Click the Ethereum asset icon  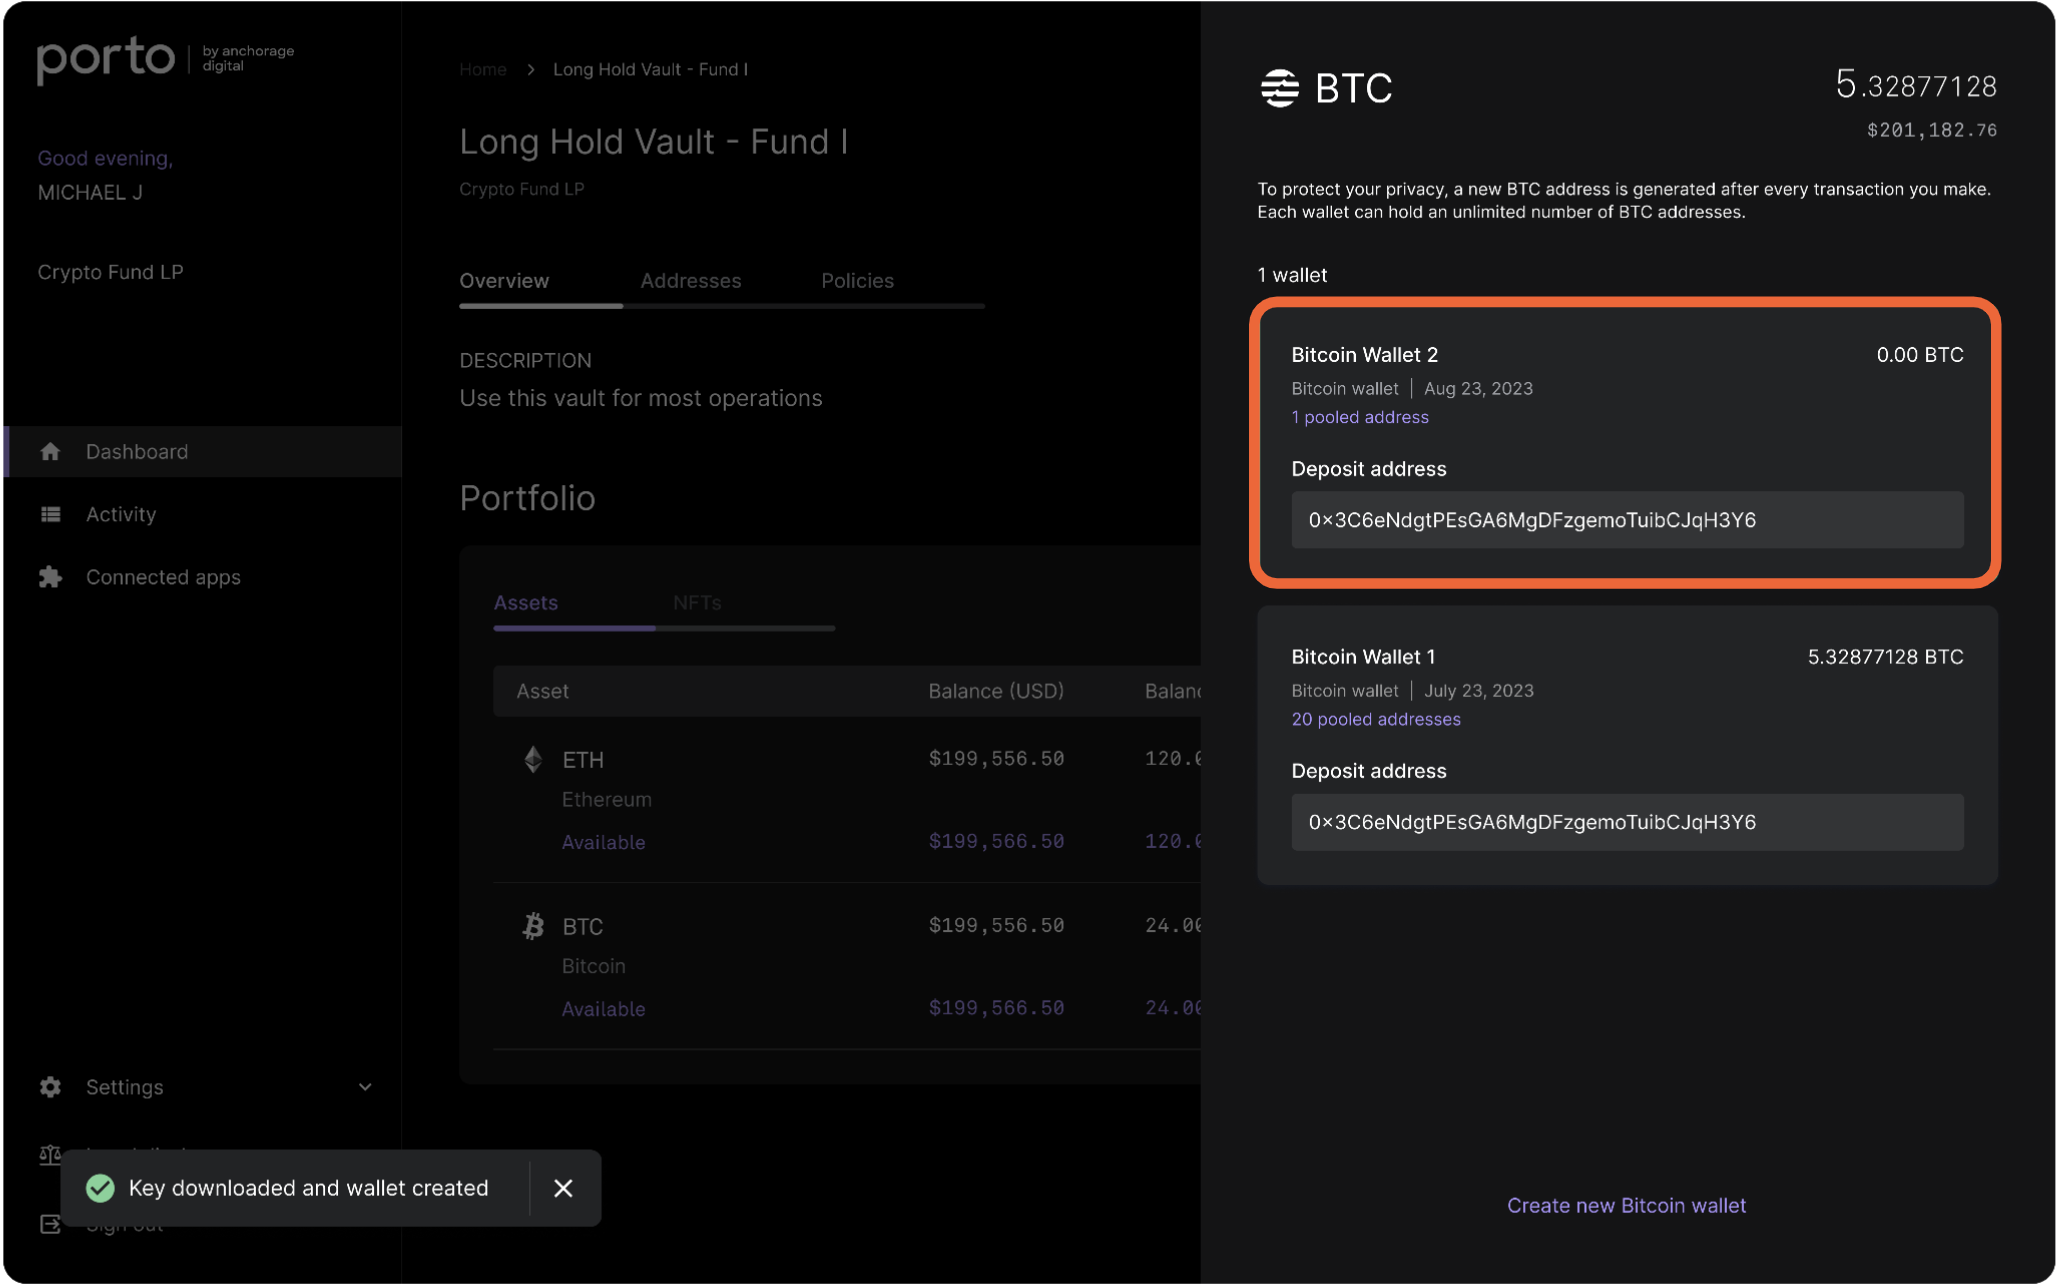[x=533, y=760]
